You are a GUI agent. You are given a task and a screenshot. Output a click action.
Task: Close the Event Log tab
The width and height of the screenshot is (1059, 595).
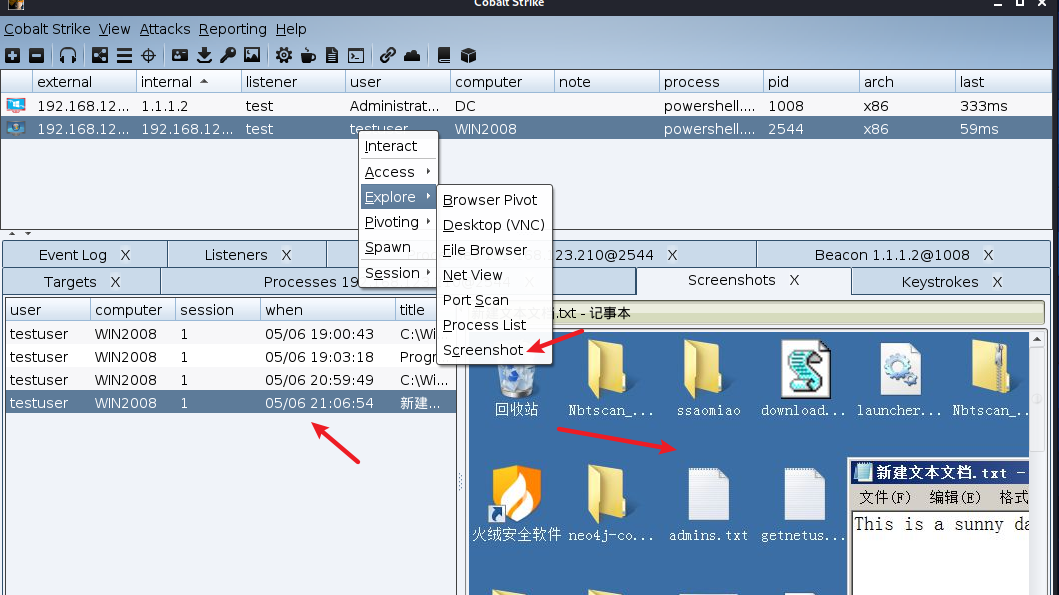click(x=126, y=255)
